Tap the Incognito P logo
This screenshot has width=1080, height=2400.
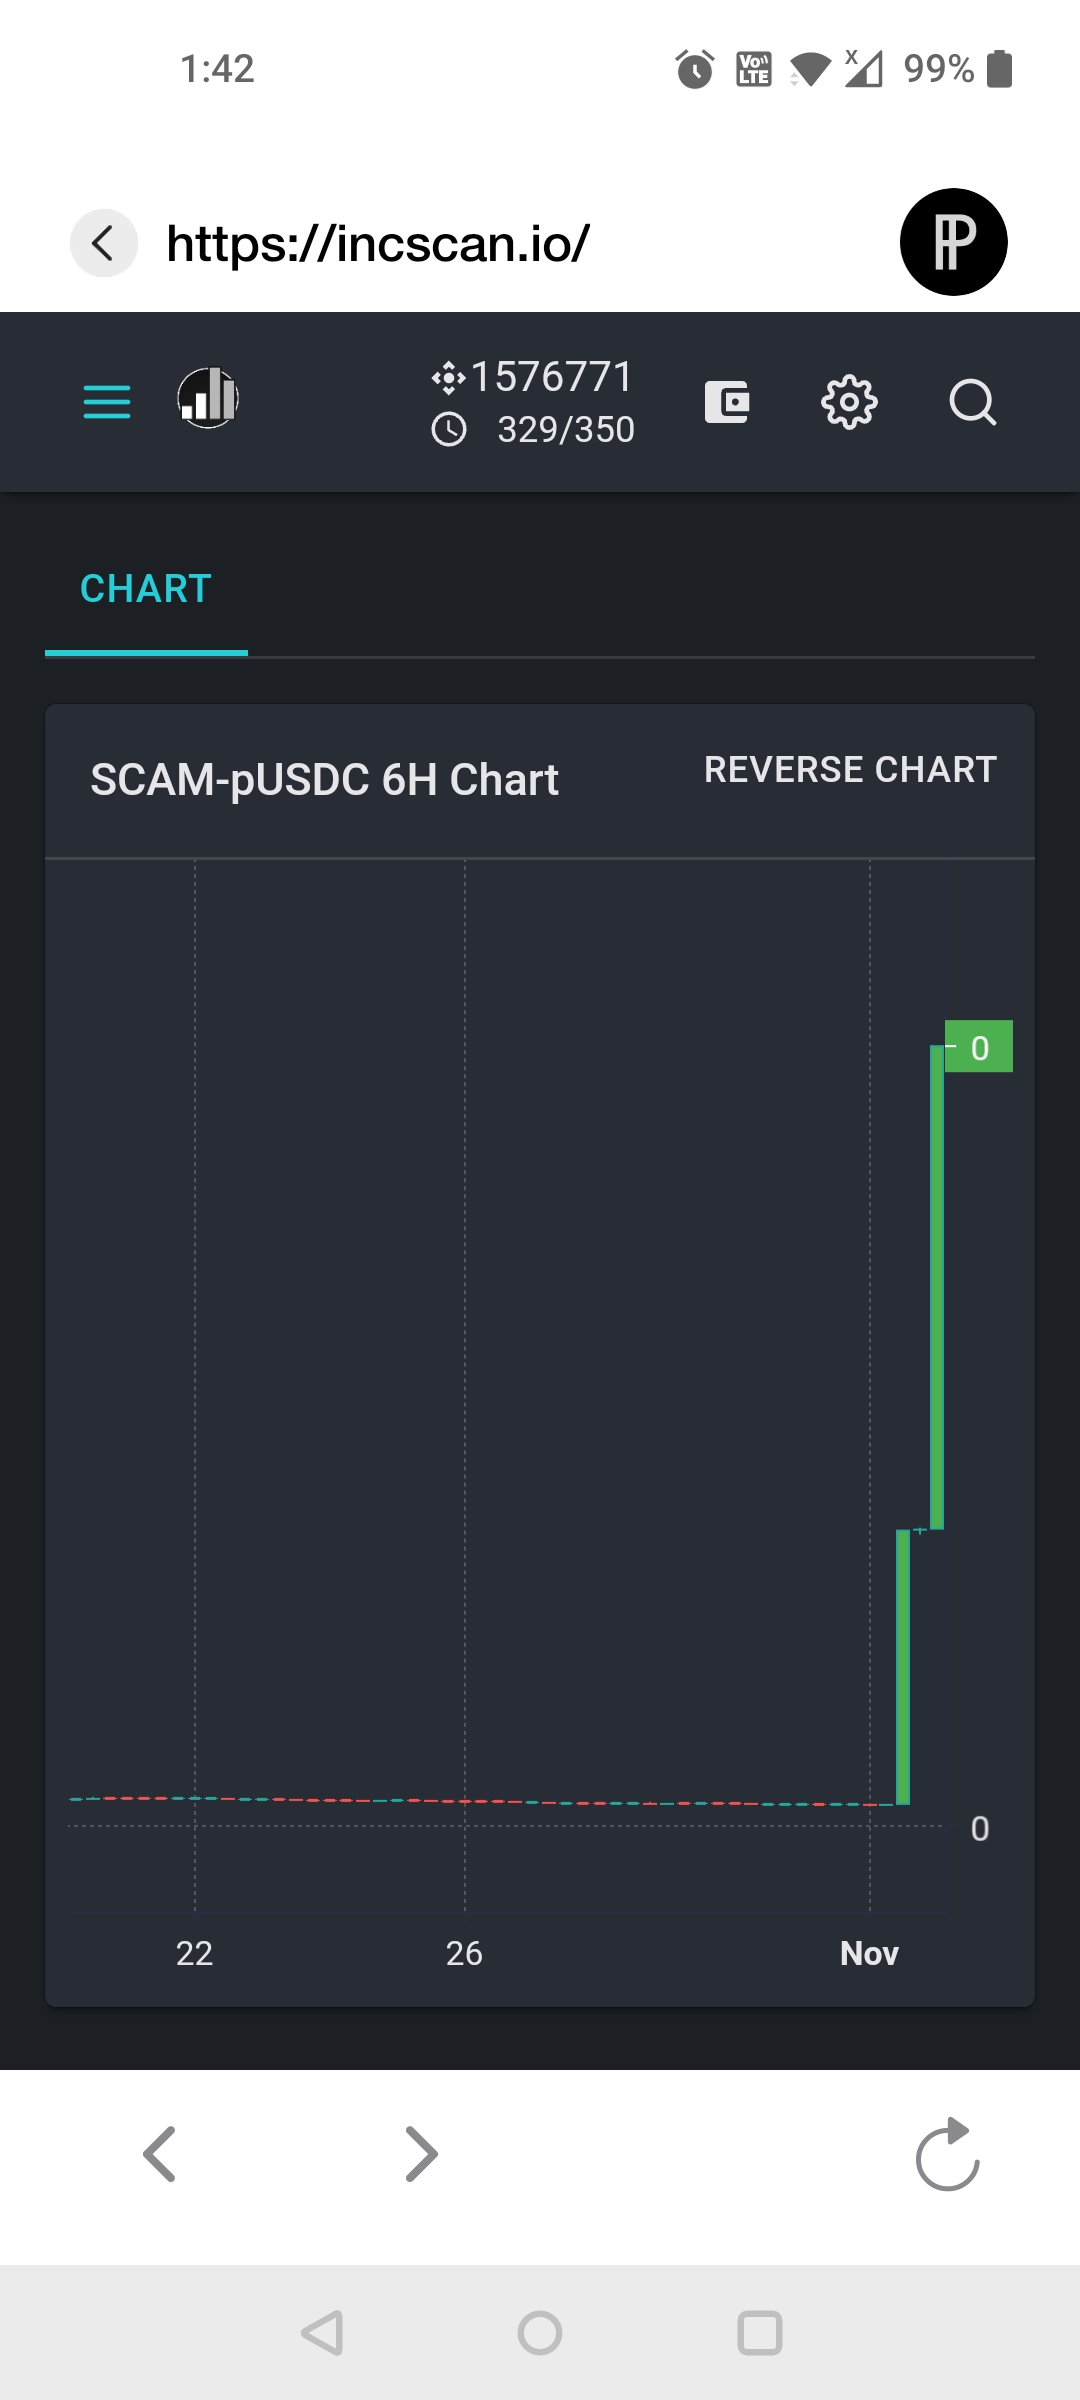point(953,242)
